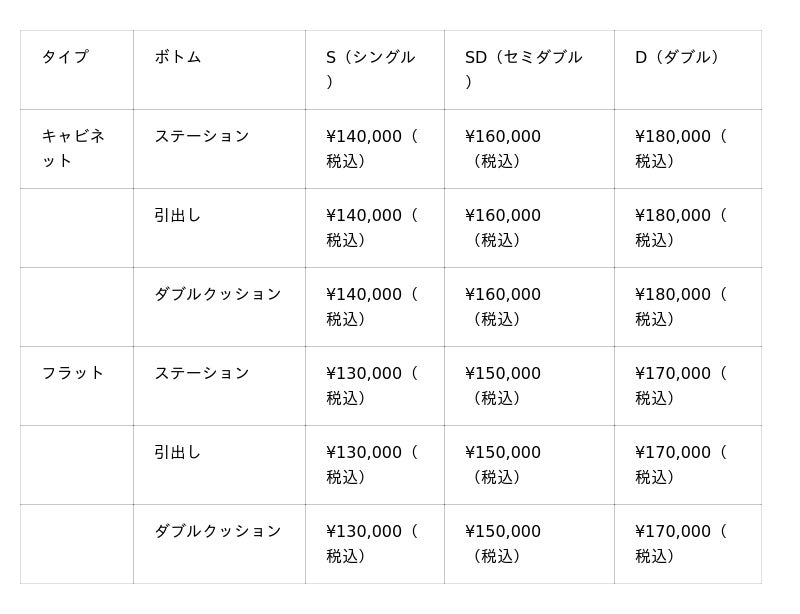Select the ボトム column header cell
800x614 pixels.
pos(178,57)
